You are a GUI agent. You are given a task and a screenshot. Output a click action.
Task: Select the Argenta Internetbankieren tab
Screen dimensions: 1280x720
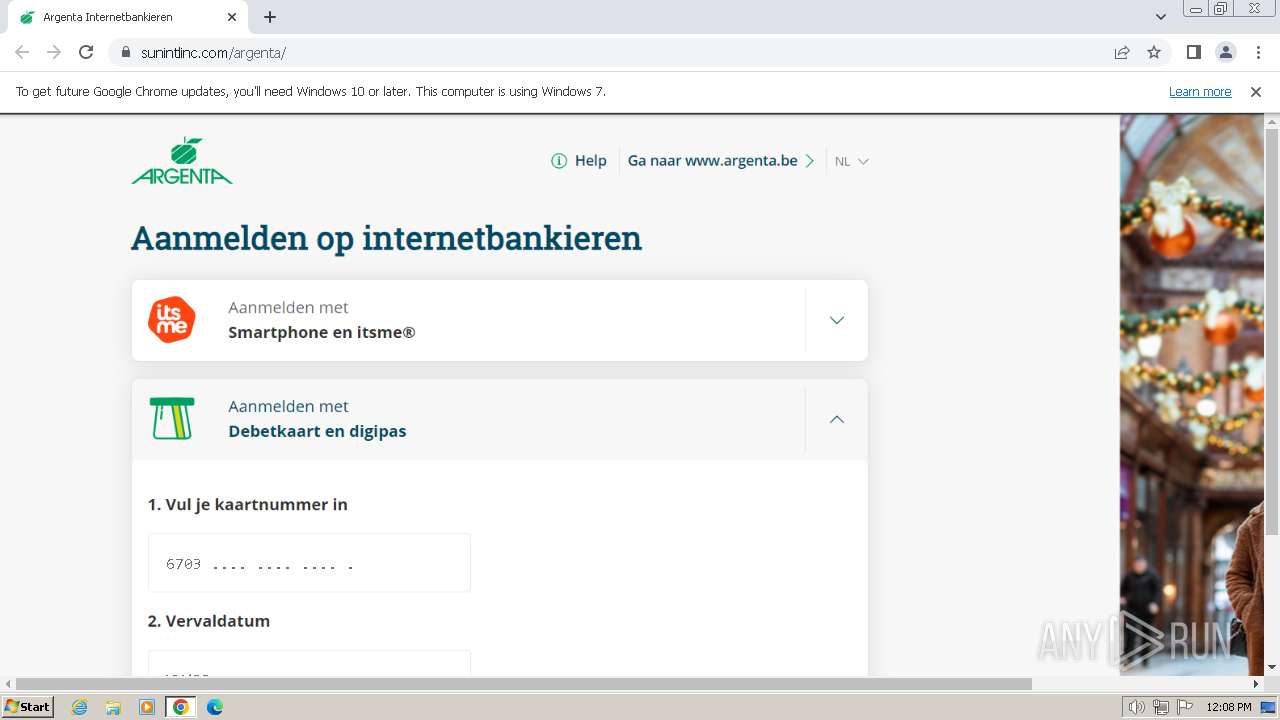[128, 17]
